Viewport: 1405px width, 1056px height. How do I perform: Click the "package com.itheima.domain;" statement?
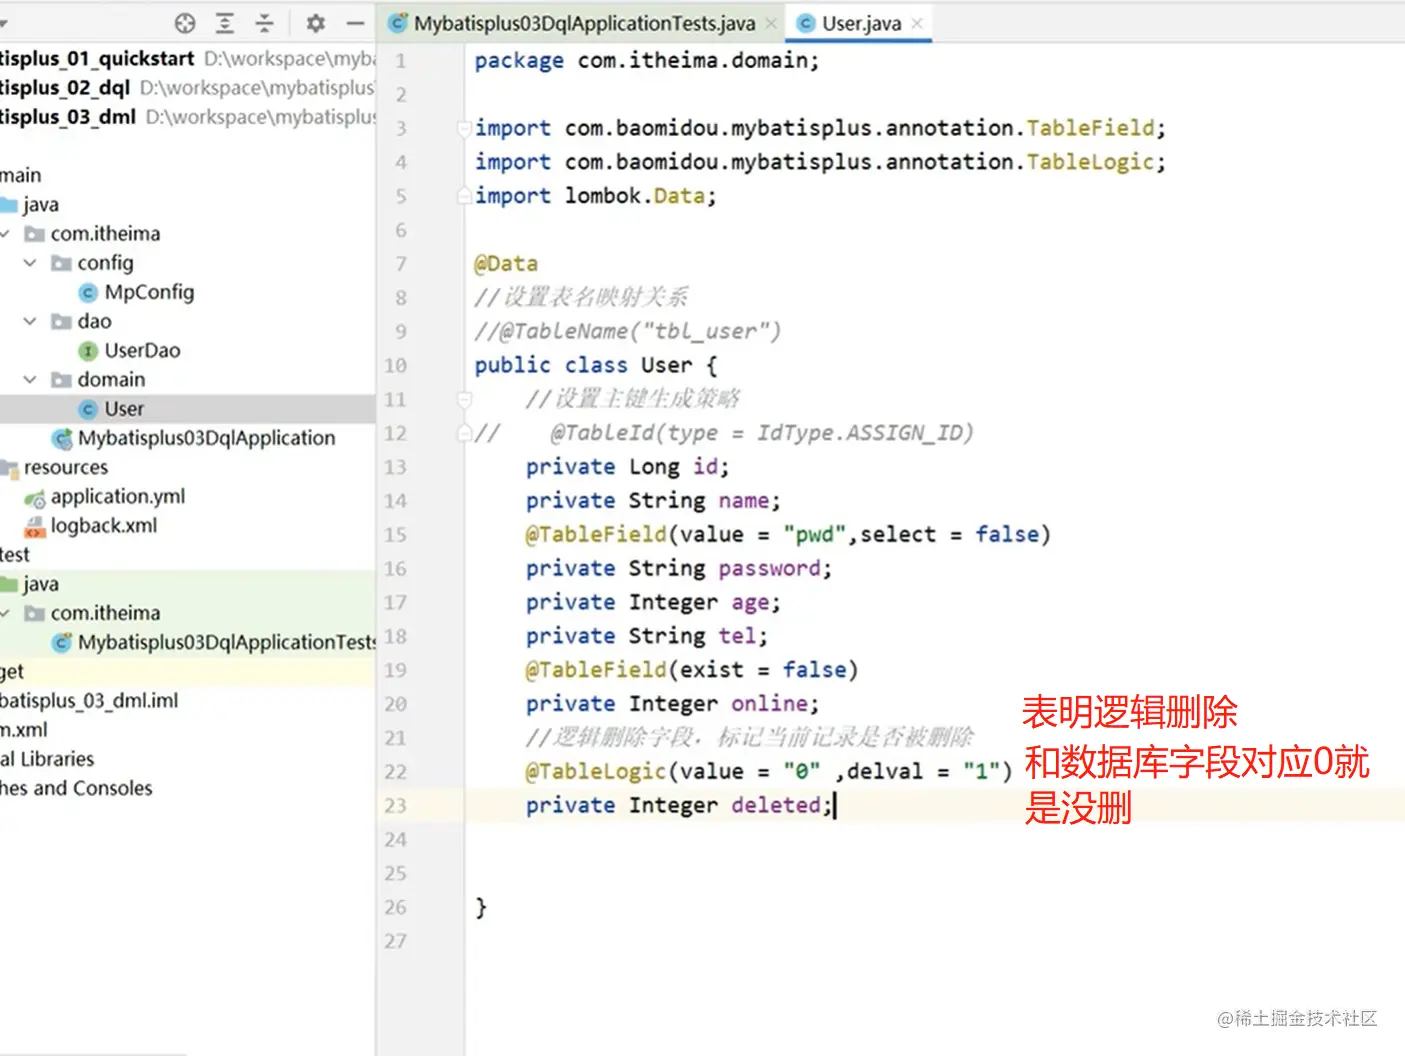coord(647,61)
